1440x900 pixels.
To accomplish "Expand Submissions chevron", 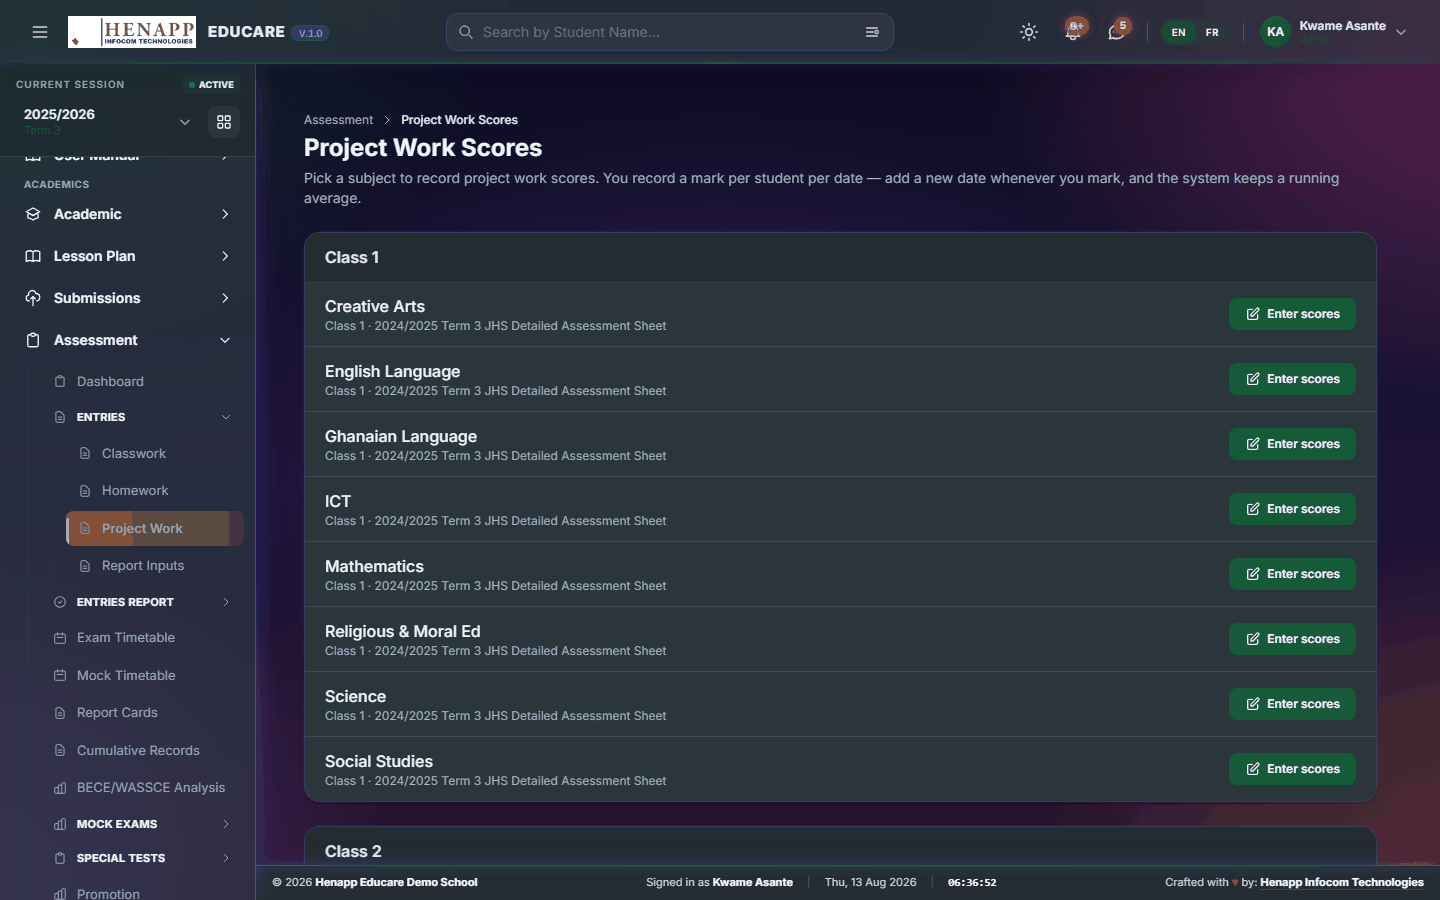I will [x=225, y=298].
